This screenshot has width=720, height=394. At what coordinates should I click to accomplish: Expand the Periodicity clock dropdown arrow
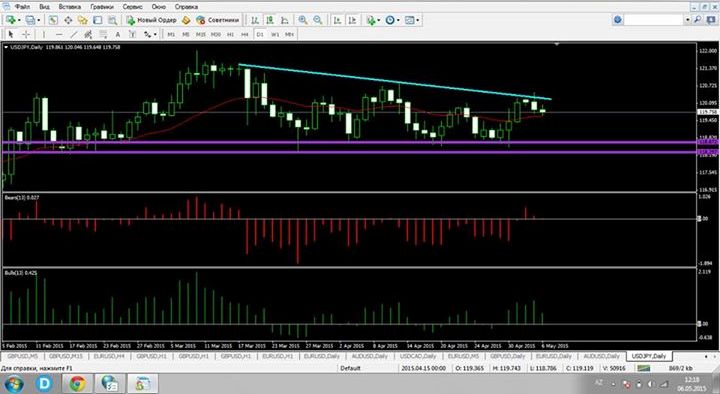coord(398,21)
